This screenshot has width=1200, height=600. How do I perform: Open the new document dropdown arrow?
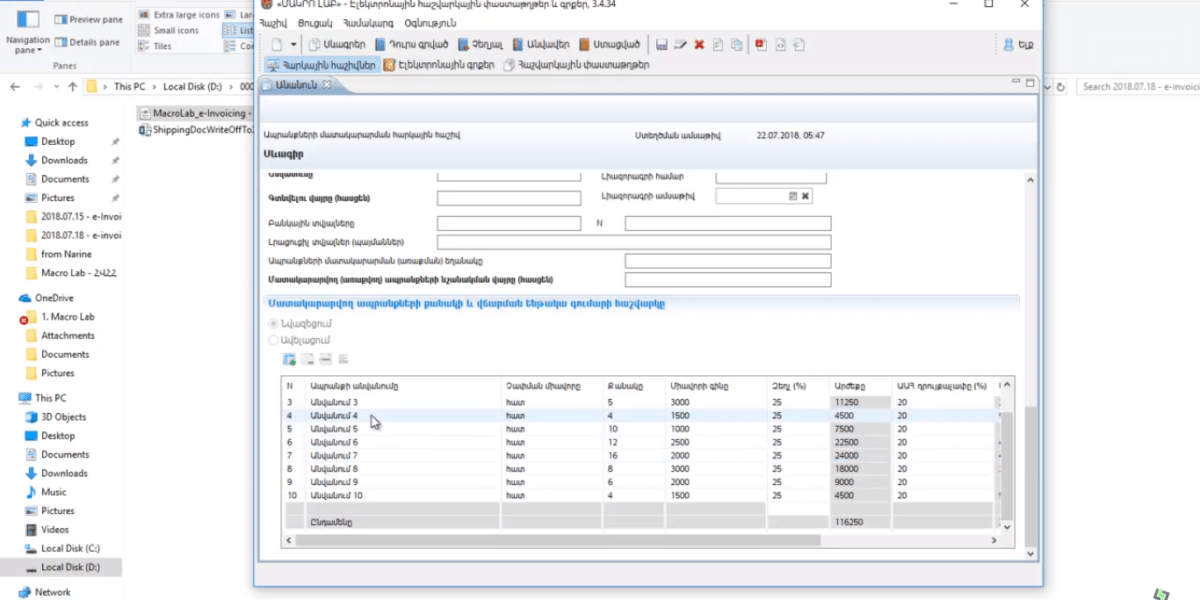(293, 44)
